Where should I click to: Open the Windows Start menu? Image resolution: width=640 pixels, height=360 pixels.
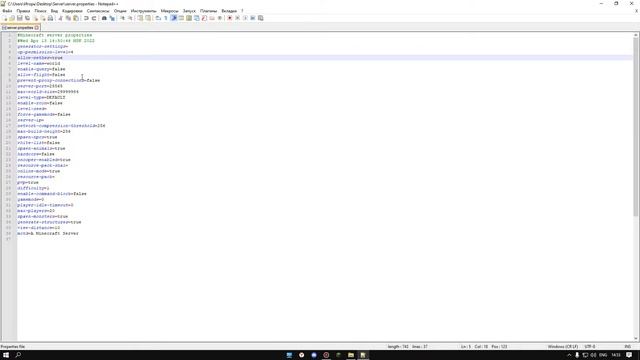[6, 355]
